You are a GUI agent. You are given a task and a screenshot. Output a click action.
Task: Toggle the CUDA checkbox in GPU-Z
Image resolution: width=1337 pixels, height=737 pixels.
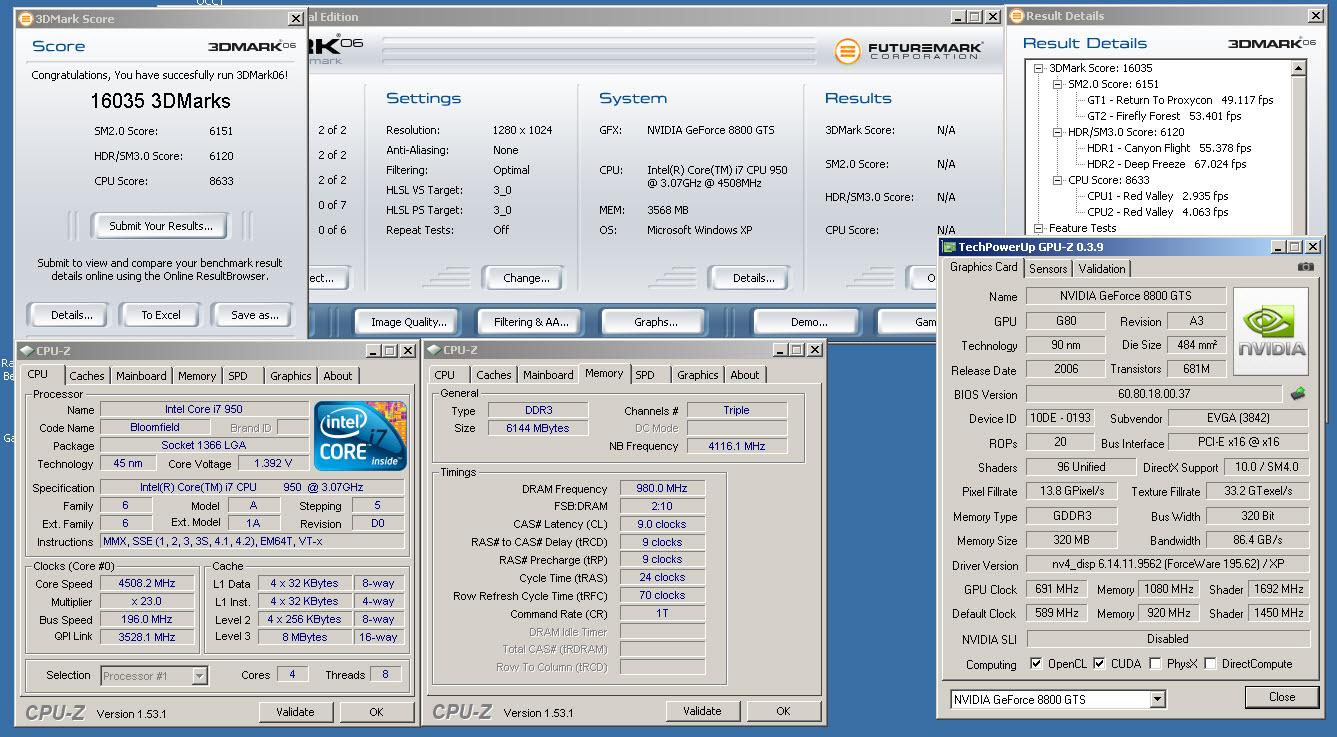coord(1099,664)
